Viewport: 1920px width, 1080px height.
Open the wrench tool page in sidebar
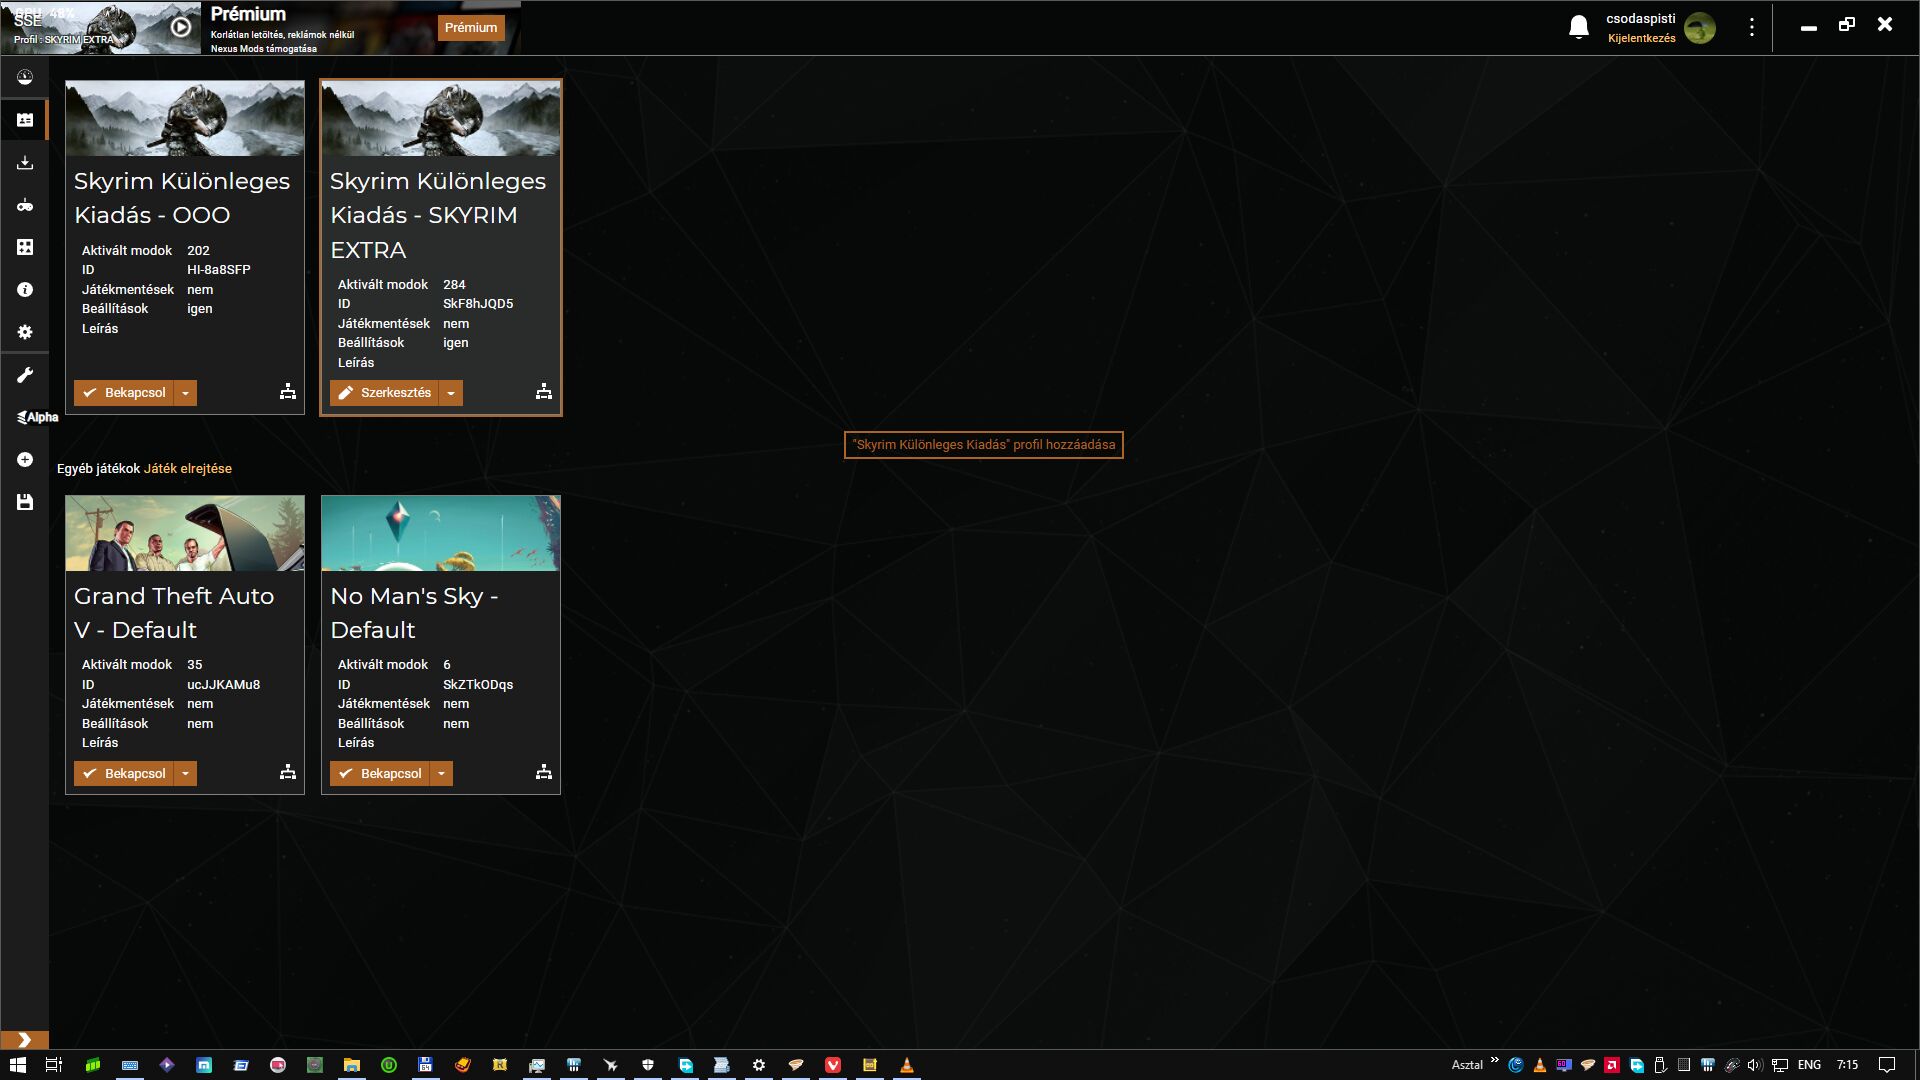(25, 375)
